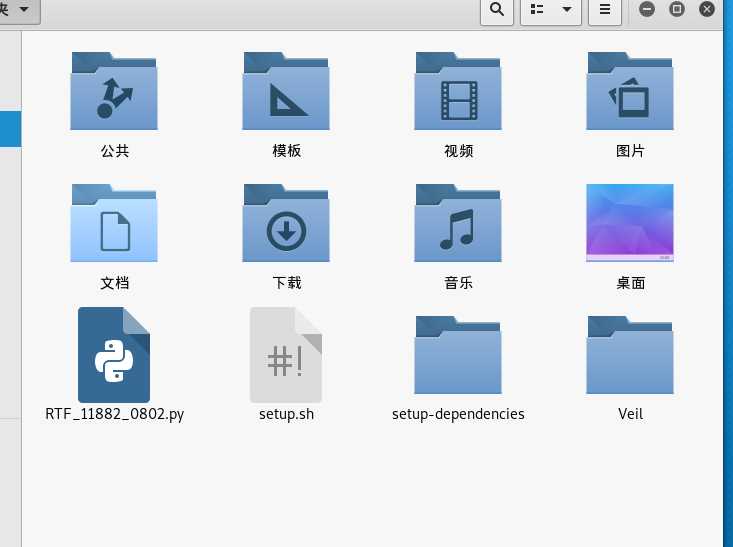Toggle list view icon in toolbar
This screenshot has width=733, height=547.
[x=537, y=10]
